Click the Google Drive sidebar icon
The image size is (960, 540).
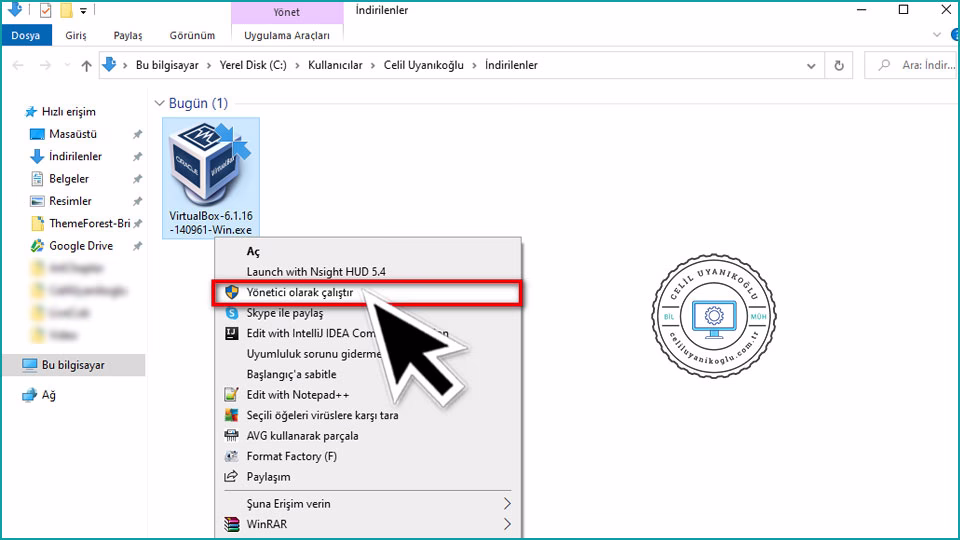click(x=37, y=246)
